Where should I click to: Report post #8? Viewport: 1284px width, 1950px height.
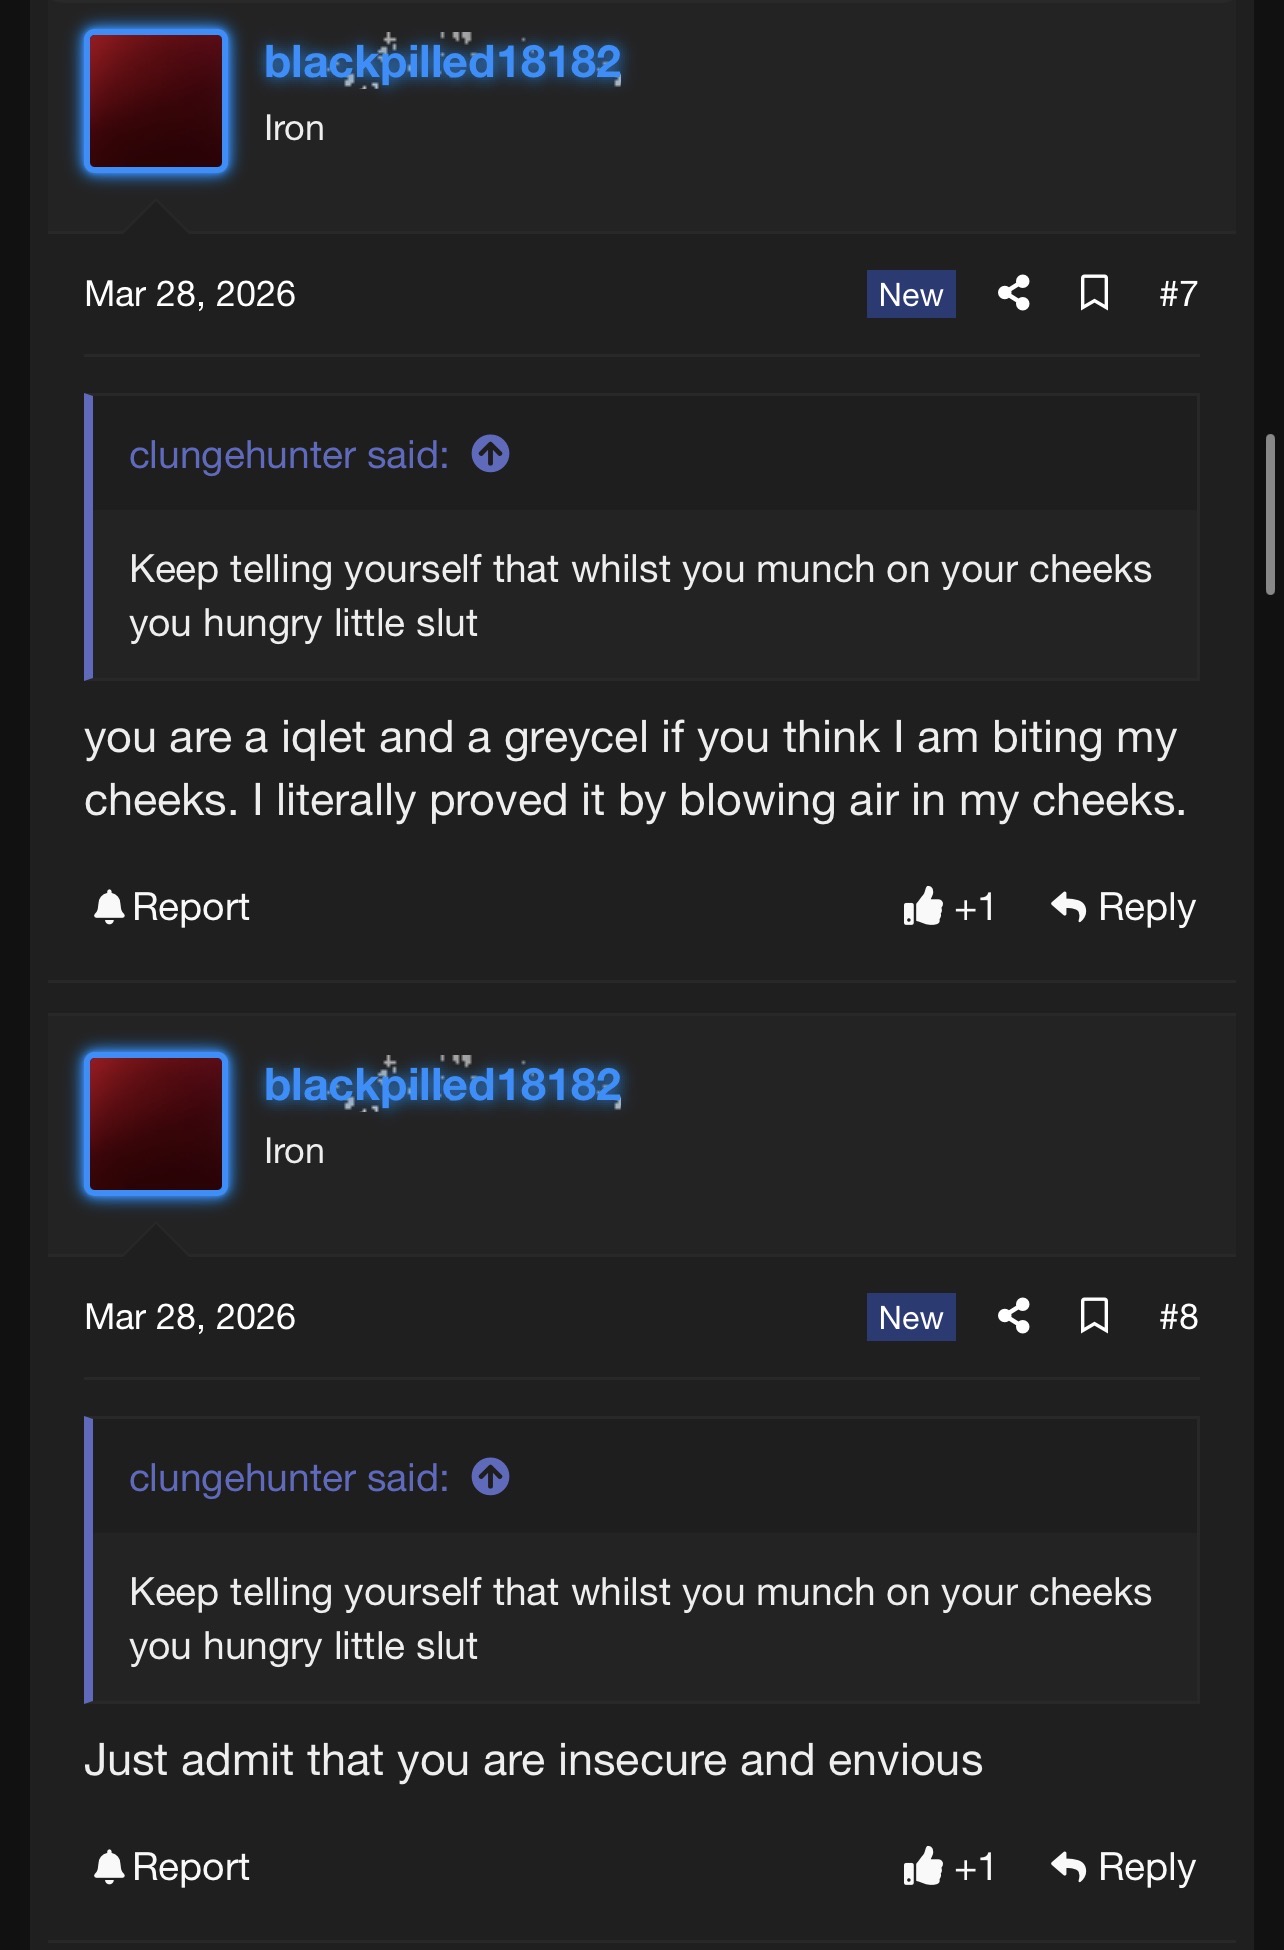pos(171,1867)
